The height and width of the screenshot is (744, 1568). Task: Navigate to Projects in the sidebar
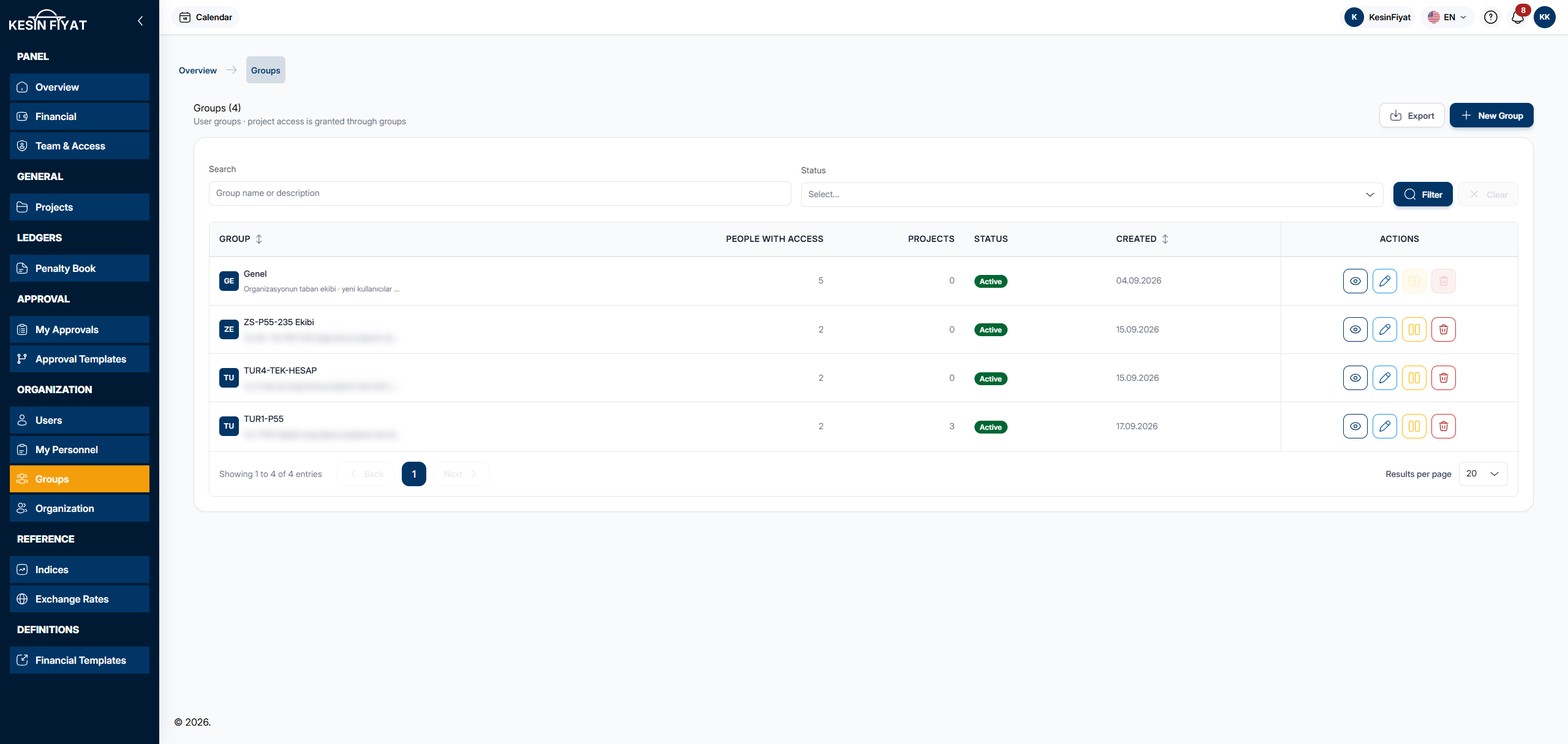click(x=79, y=207)
